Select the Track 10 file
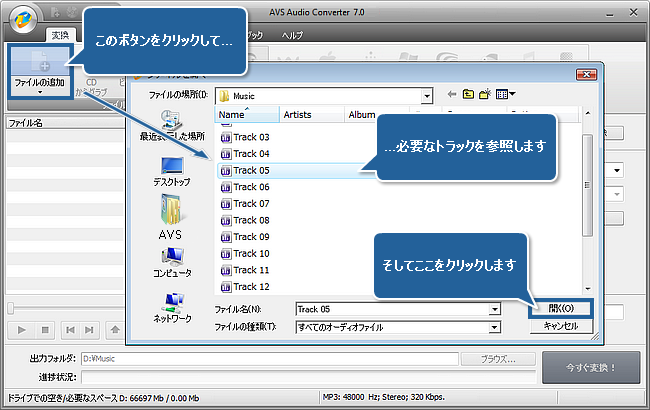The image size is (650, 410). (245, 253)
